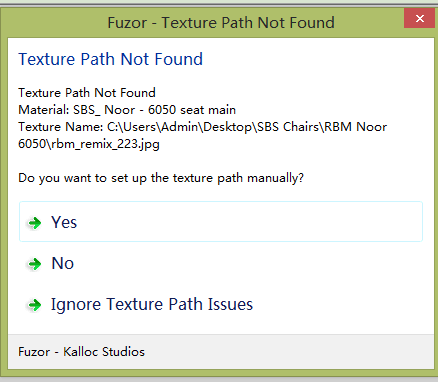
Task: Click the manual texture path question text
Action: pos(161,178)
